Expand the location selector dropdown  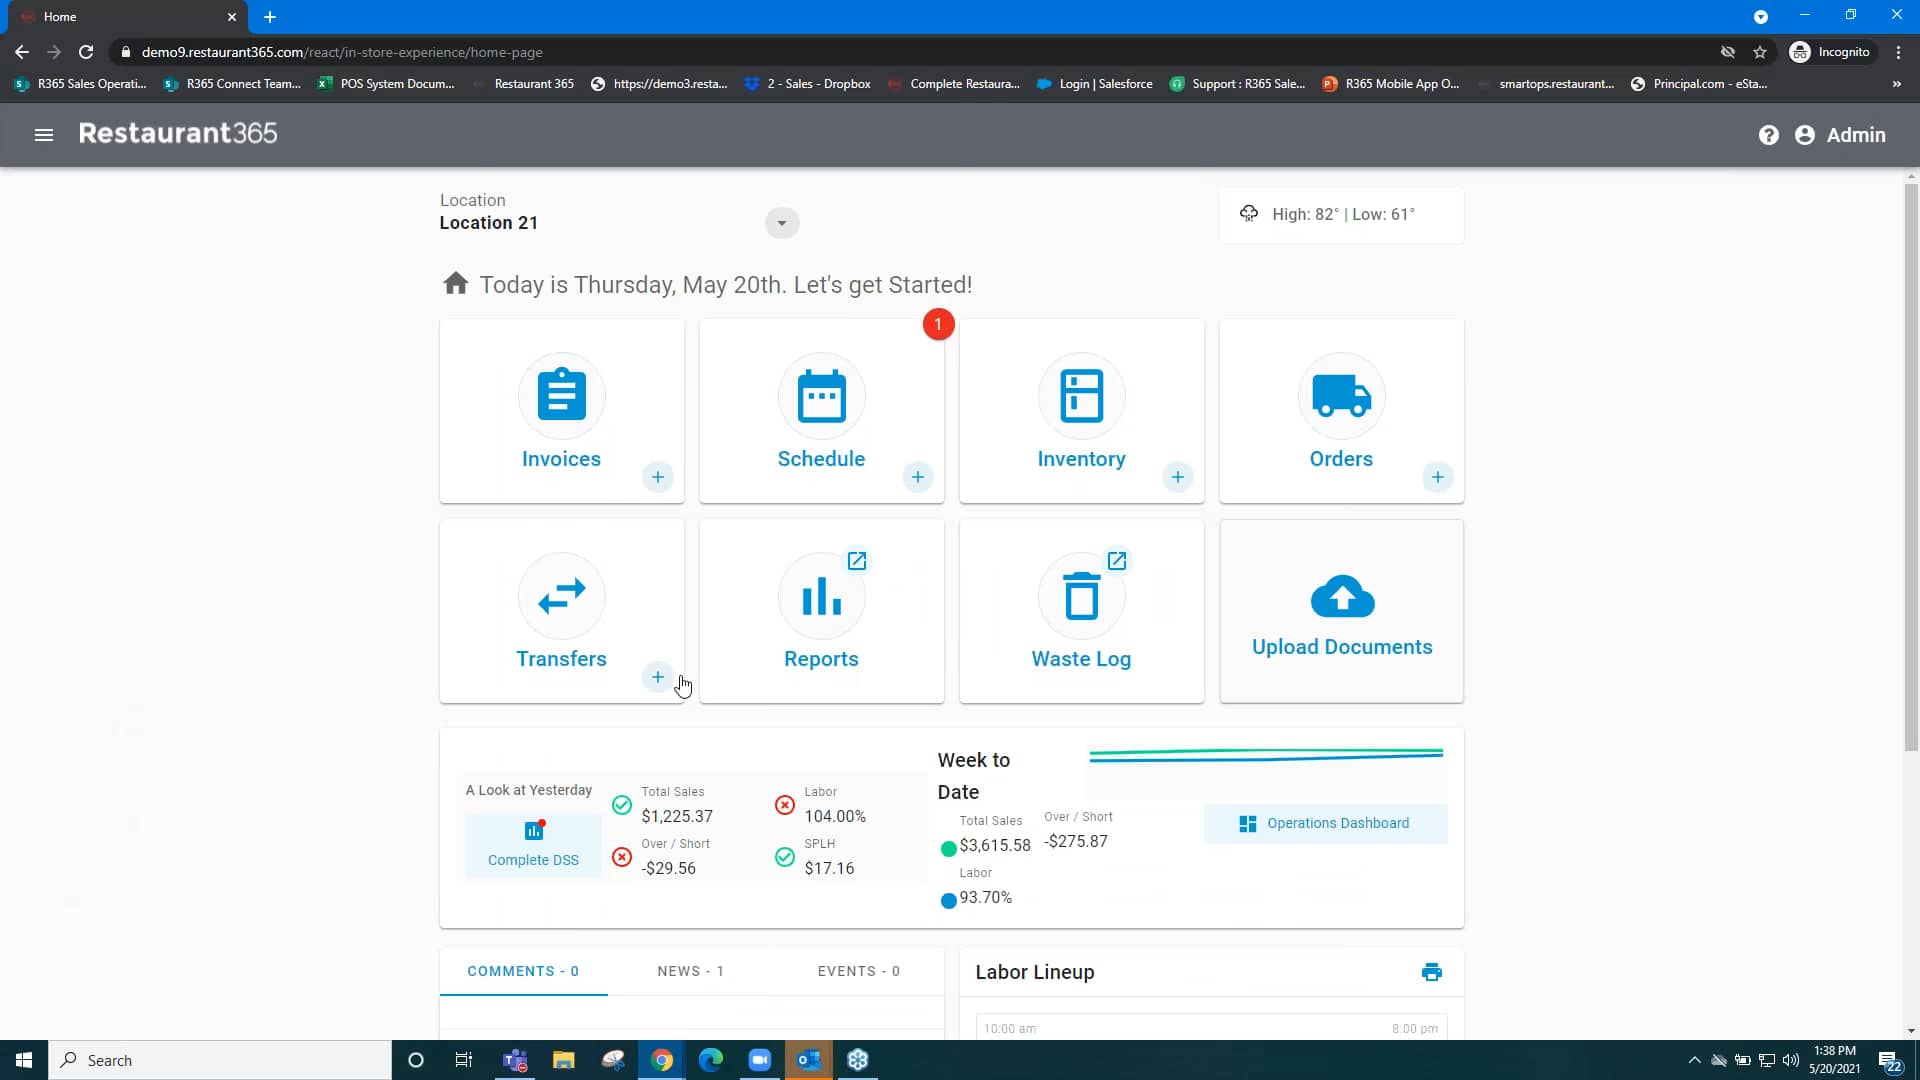pyautogui.click(x=781, y=222)
